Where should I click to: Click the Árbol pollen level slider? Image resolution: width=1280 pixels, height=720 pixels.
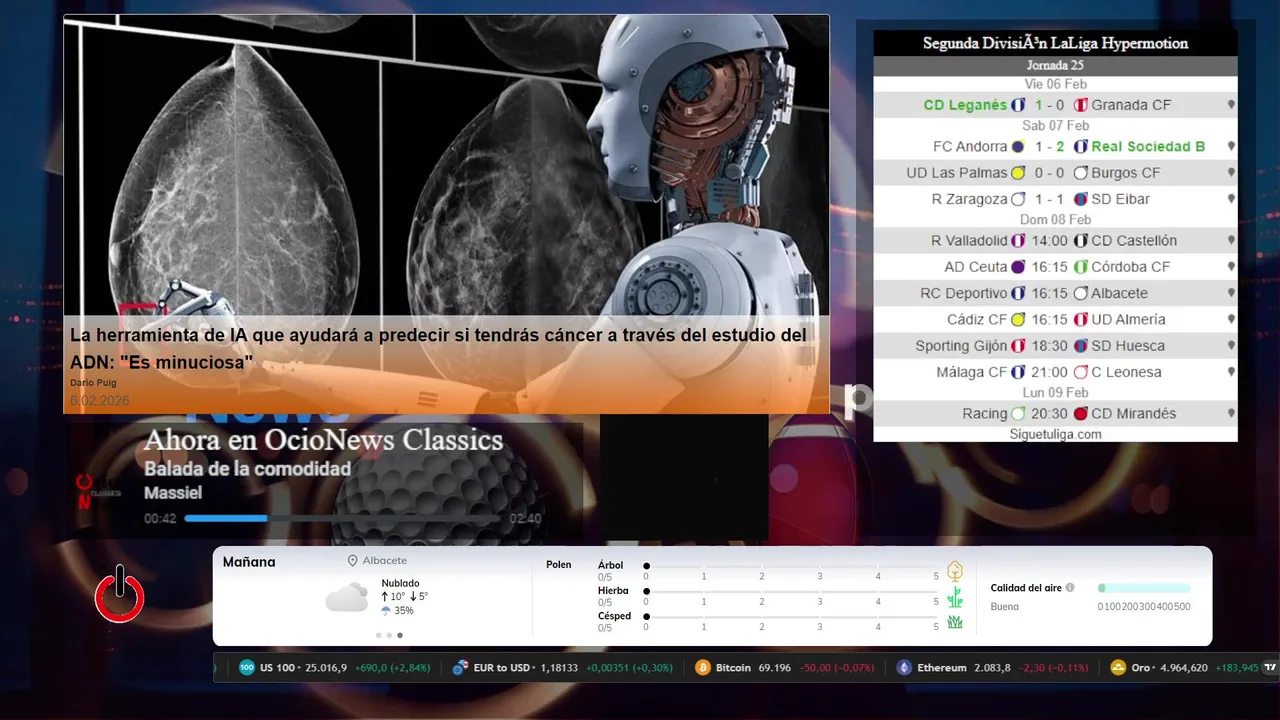(791, 566)
